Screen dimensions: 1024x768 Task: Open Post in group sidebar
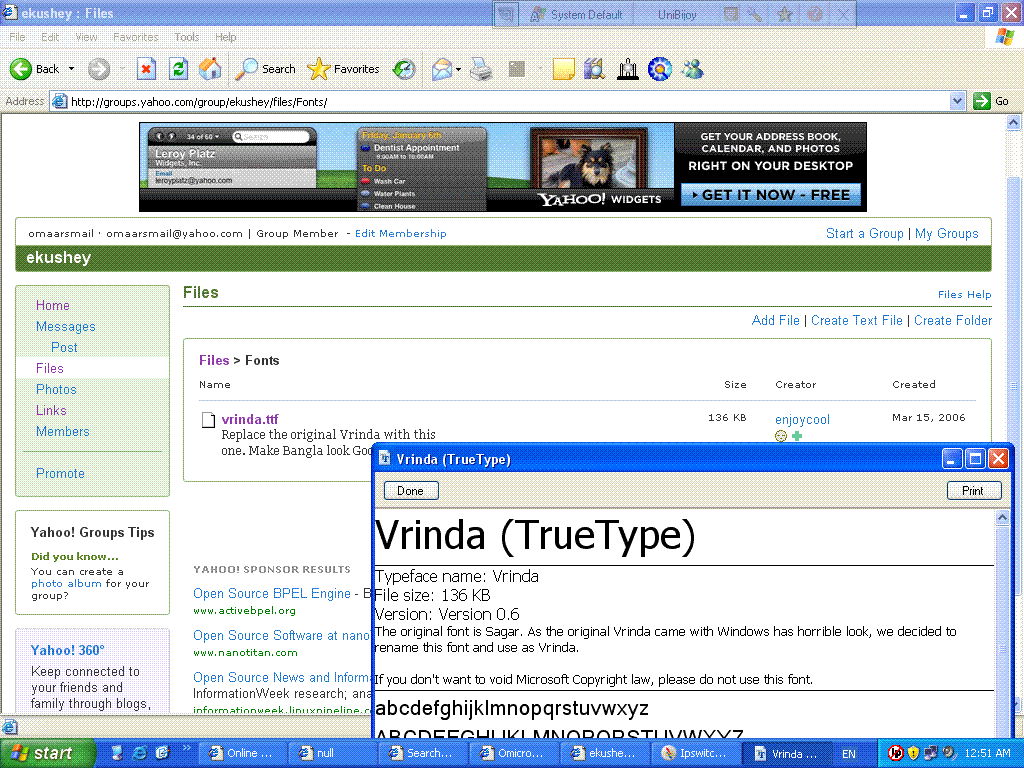(x=64, y=347)
